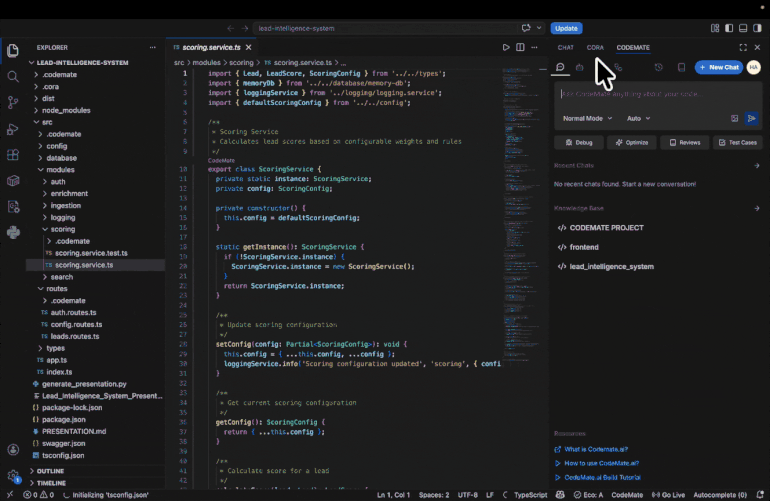The image size is (770, 501).
Task: Toggle the bottom panel layout button
Action: point(743,28)
